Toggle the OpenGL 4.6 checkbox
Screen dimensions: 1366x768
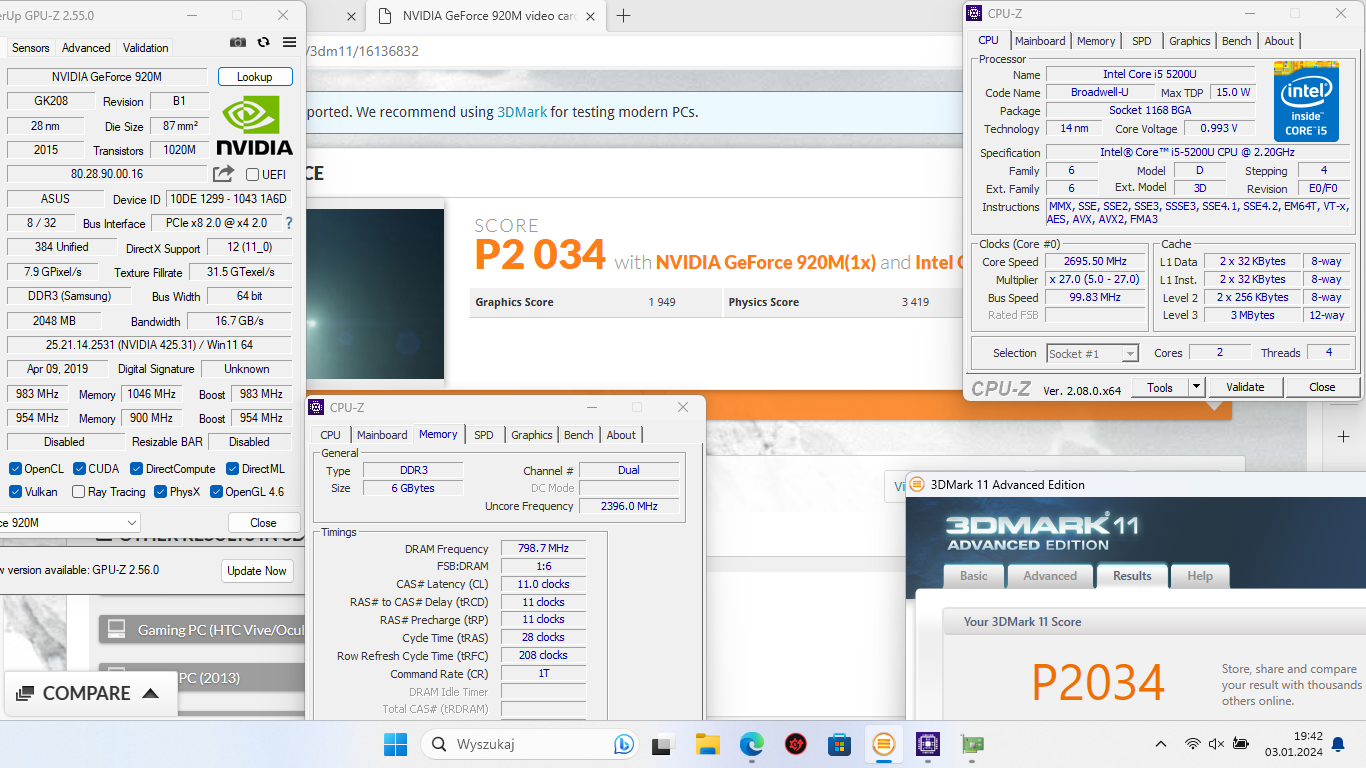coord(216,491)
